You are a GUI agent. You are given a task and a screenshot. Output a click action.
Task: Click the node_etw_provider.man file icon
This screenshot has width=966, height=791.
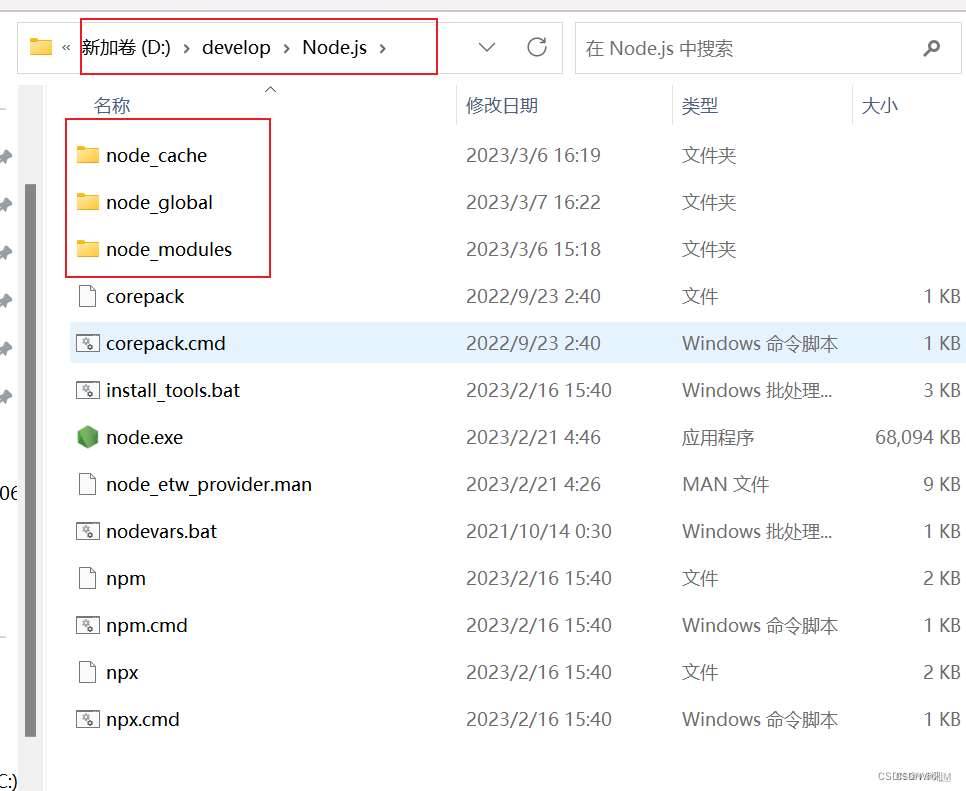coord(87,484)
